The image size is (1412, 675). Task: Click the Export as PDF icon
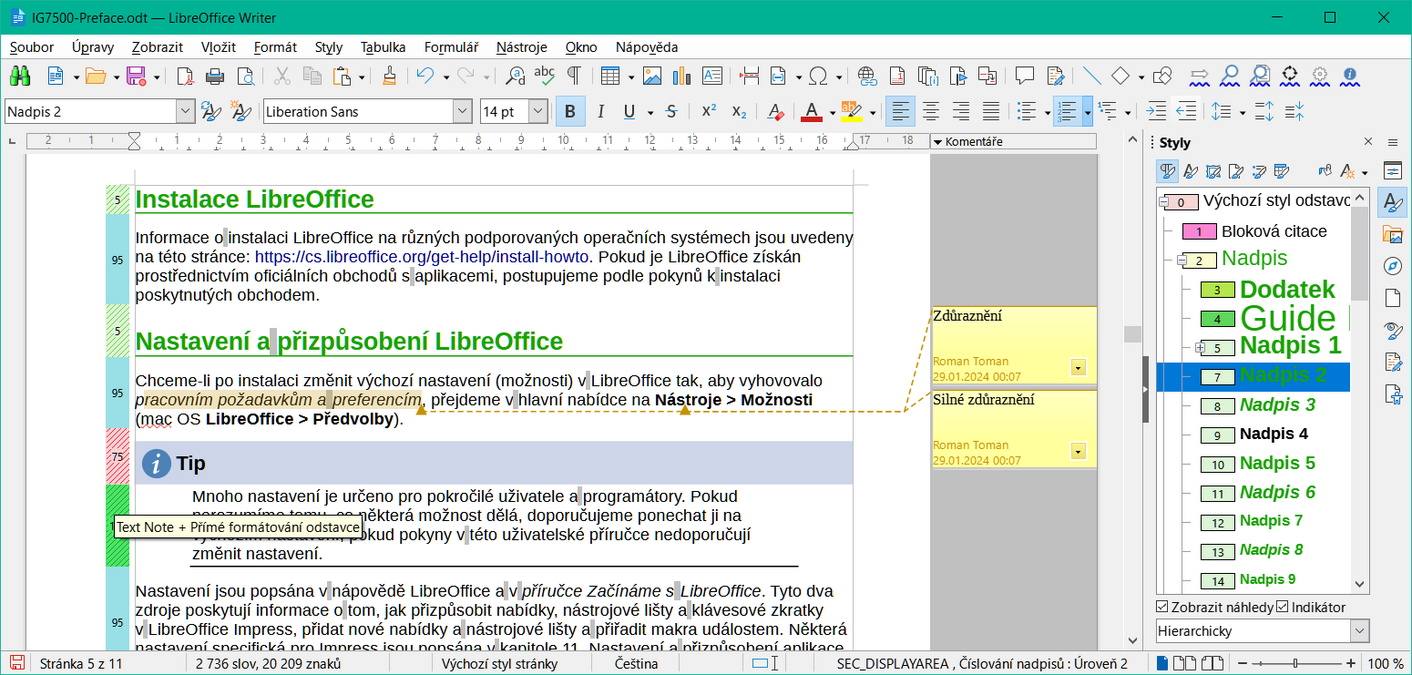[185, 76]
